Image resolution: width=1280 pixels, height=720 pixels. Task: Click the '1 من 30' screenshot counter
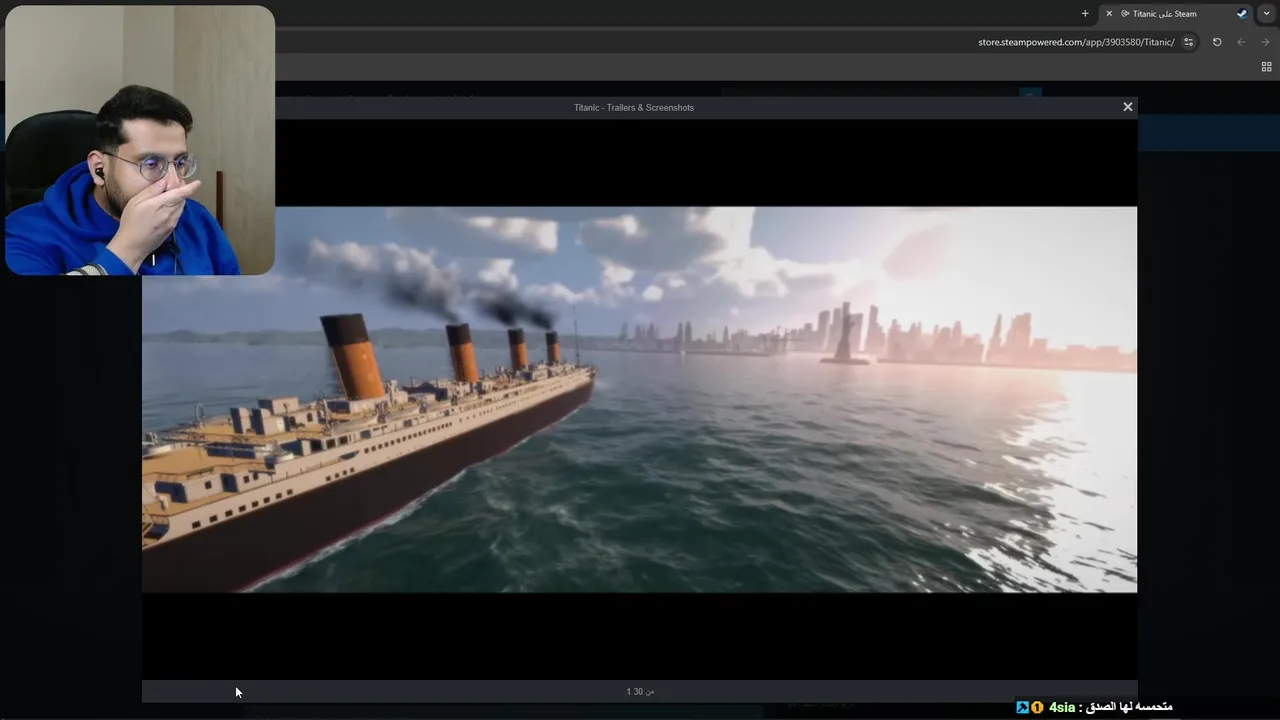pos(640,691)
